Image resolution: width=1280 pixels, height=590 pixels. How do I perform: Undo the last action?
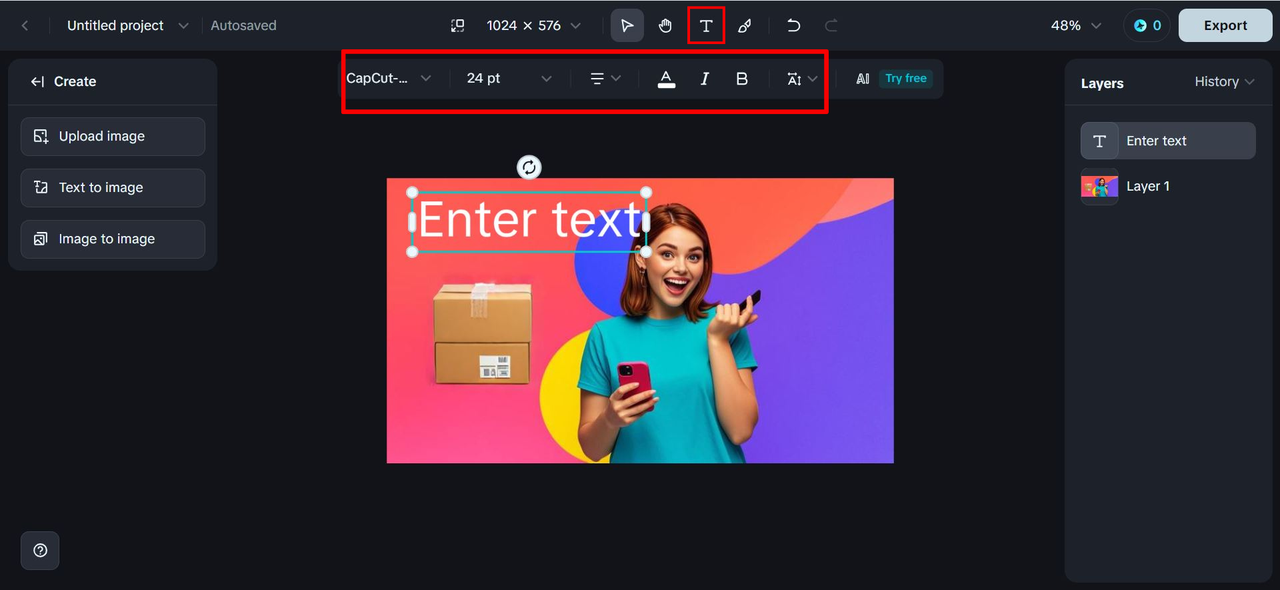(793, 26)
